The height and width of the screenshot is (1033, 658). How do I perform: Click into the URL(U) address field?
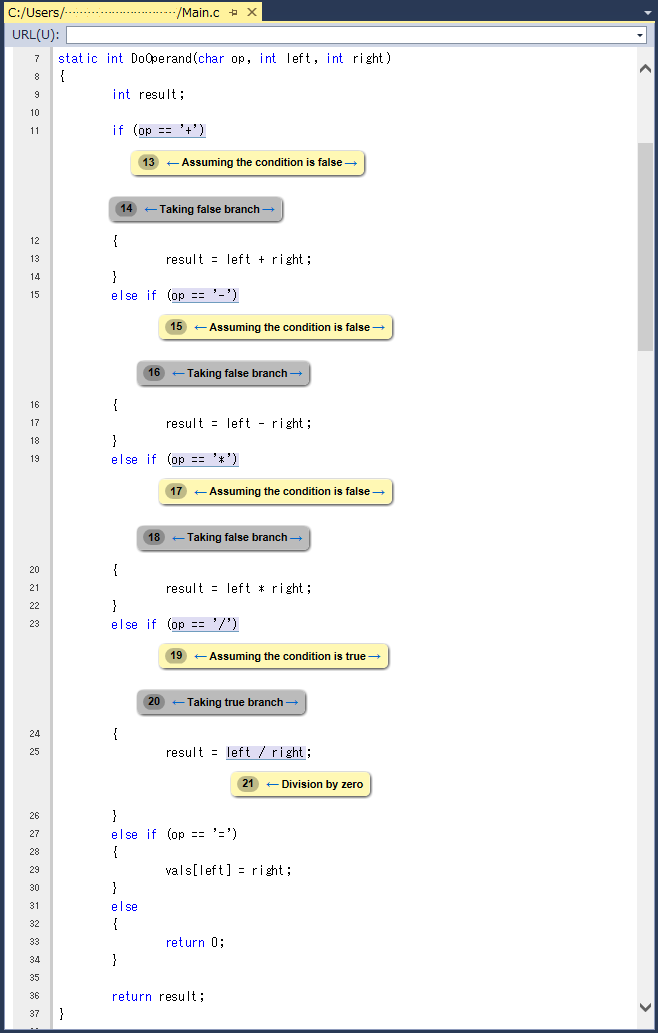350,35
